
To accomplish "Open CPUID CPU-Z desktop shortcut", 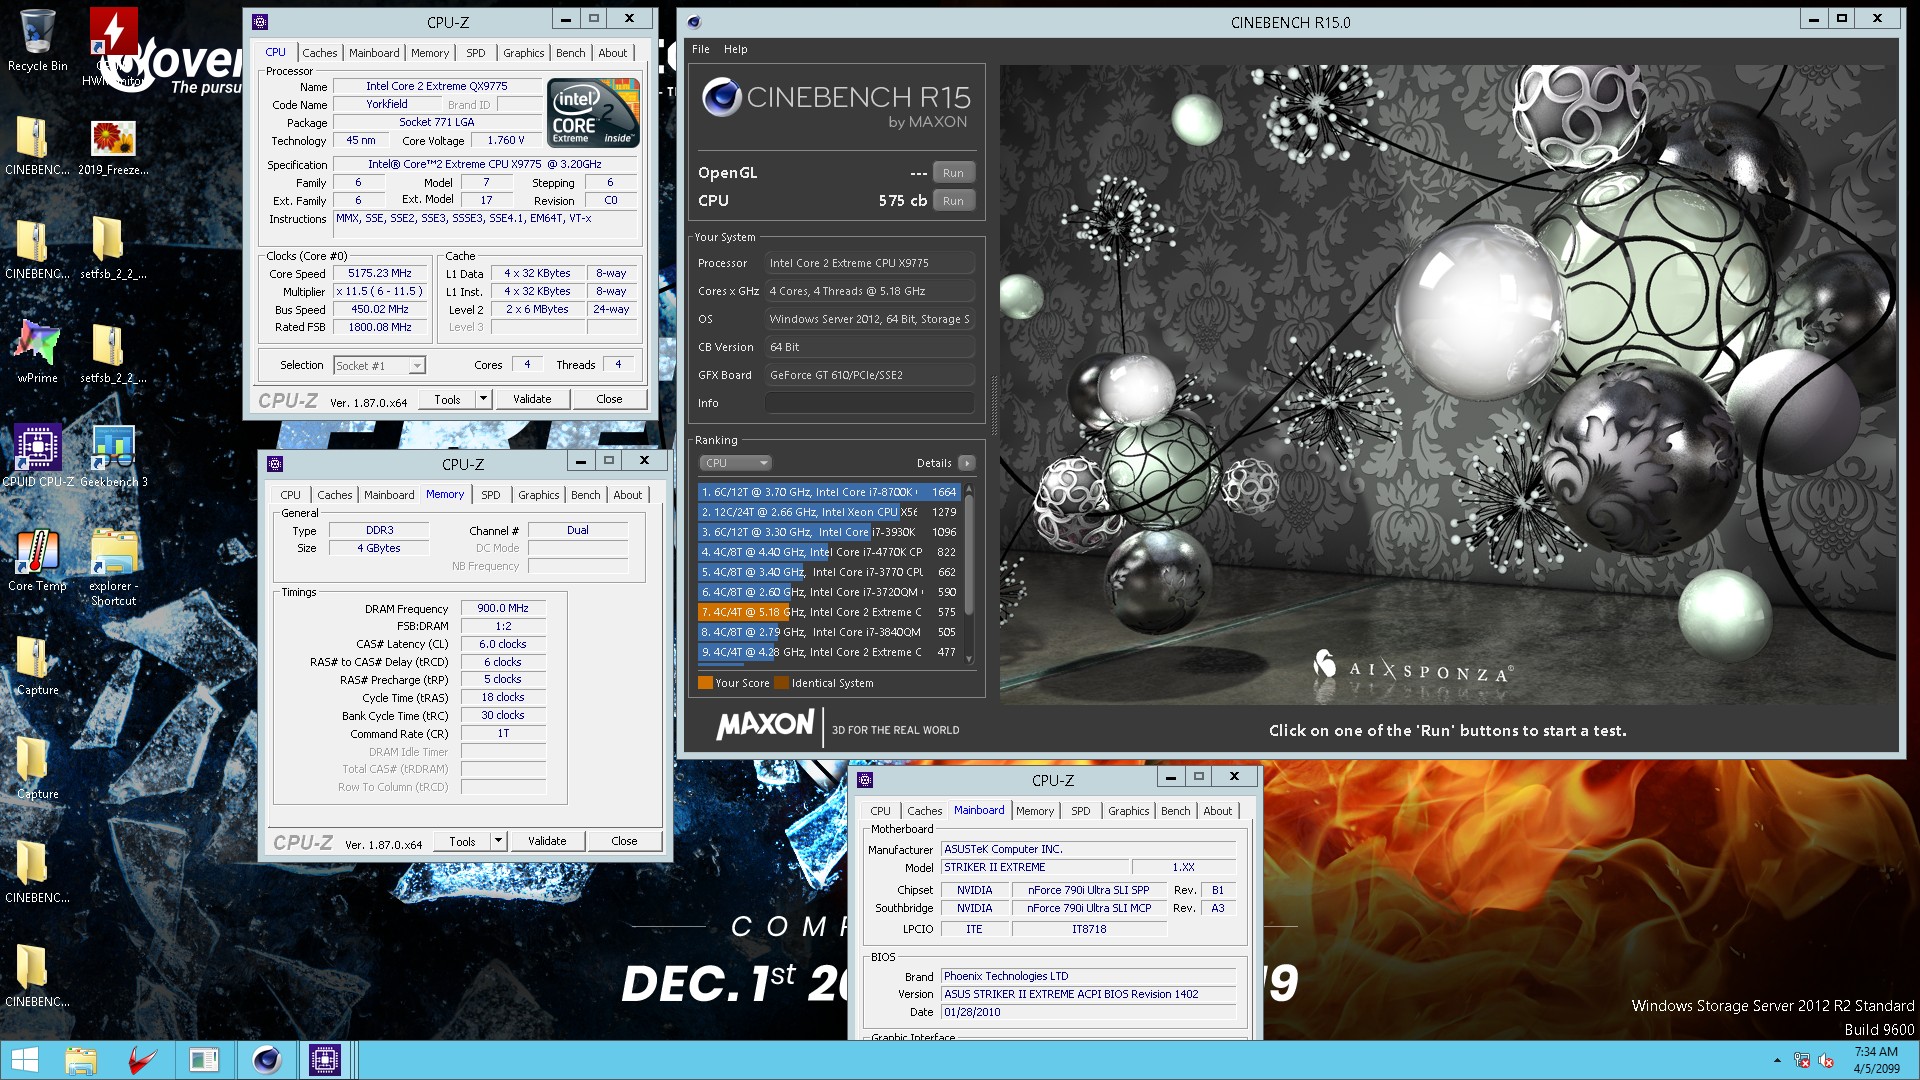I will pos(37,456).
